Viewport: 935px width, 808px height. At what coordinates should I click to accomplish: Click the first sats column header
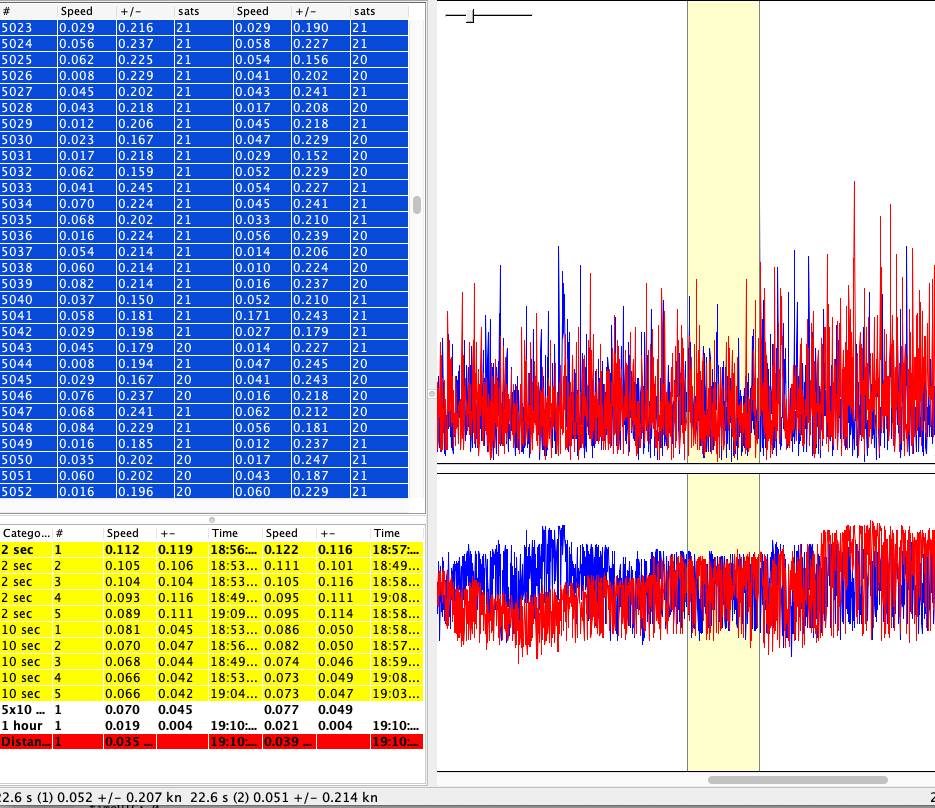[x=202, y=11]
